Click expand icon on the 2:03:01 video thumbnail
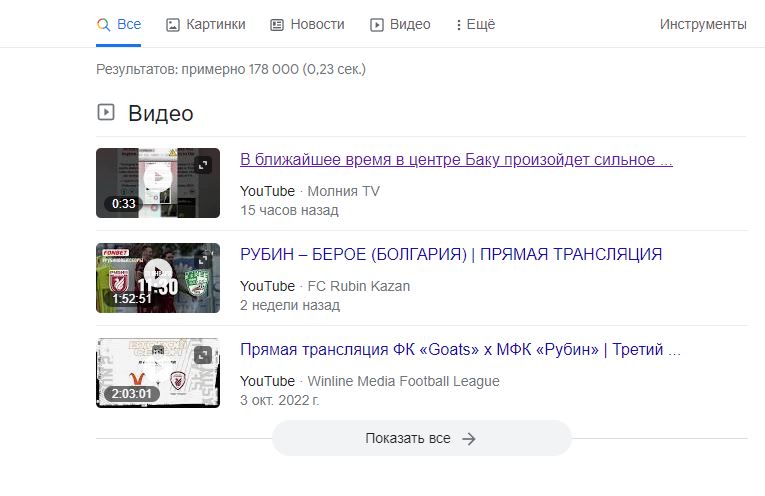 (203, 355)
